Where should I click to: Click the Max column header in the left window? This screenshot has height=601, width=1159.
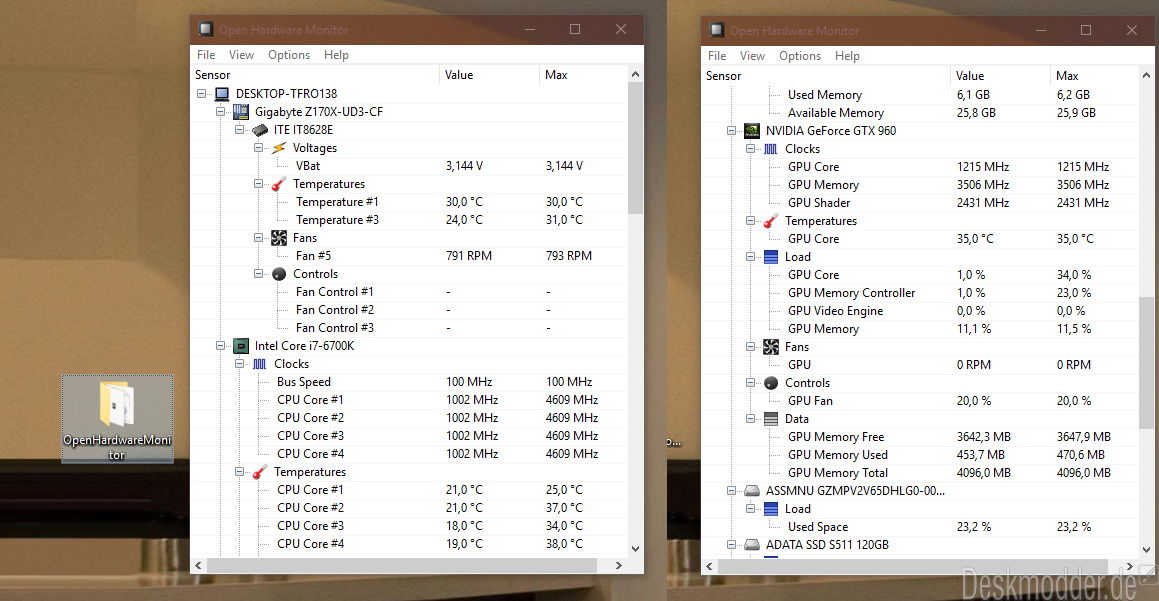pos(583,75)
